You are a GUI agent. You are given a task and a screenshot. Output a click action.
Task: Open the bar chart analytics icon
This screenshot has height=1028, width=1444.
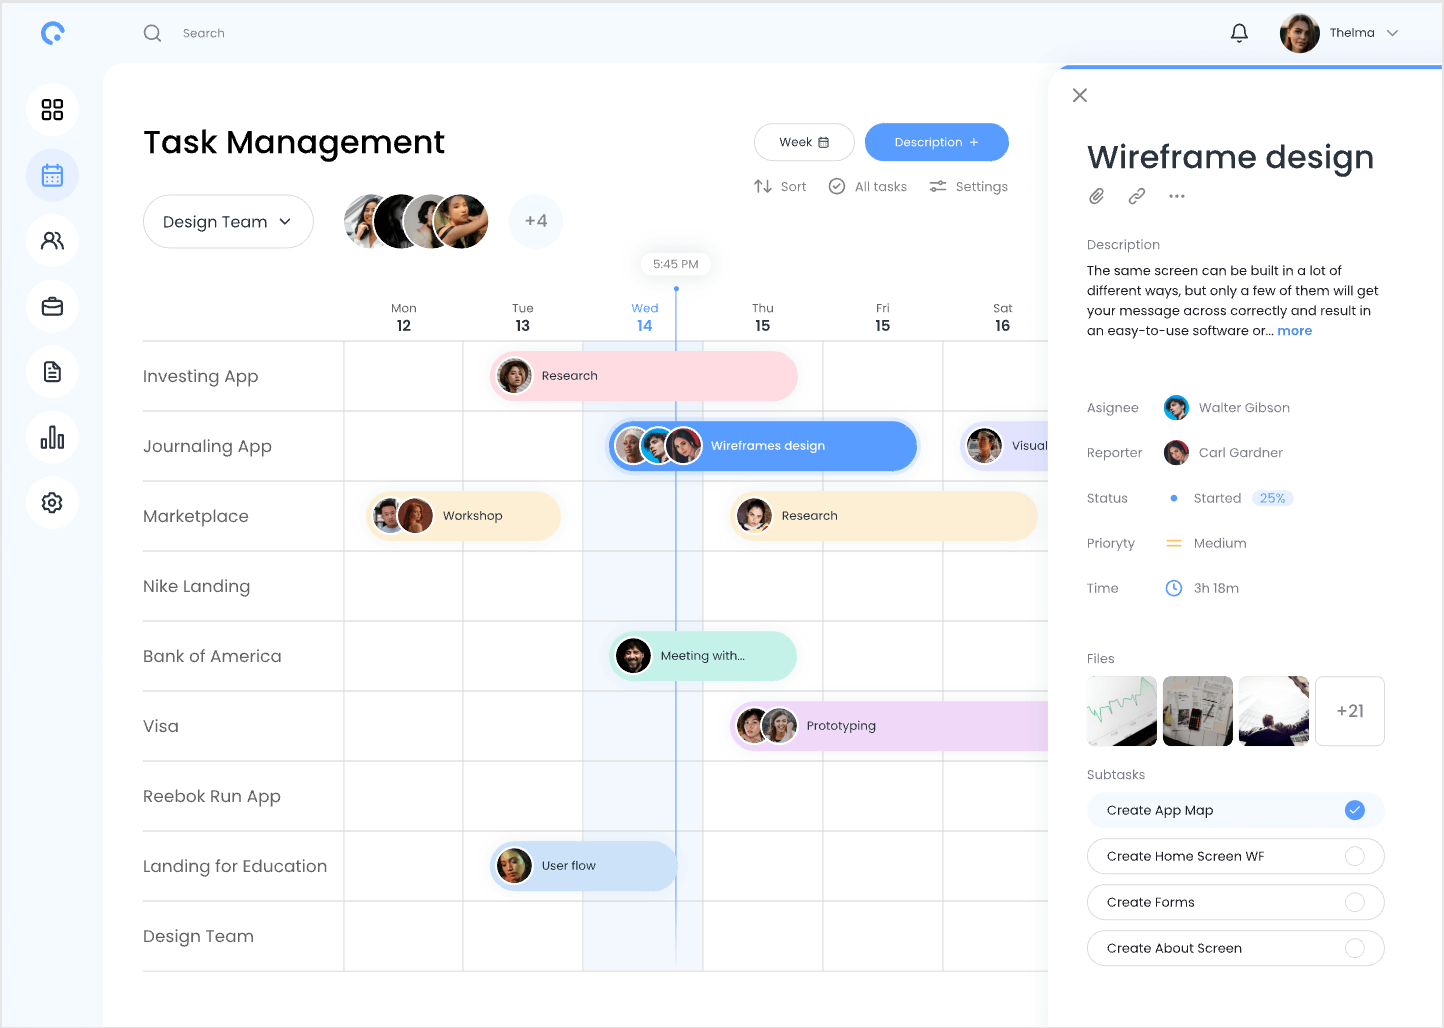(x=52, y=438)
